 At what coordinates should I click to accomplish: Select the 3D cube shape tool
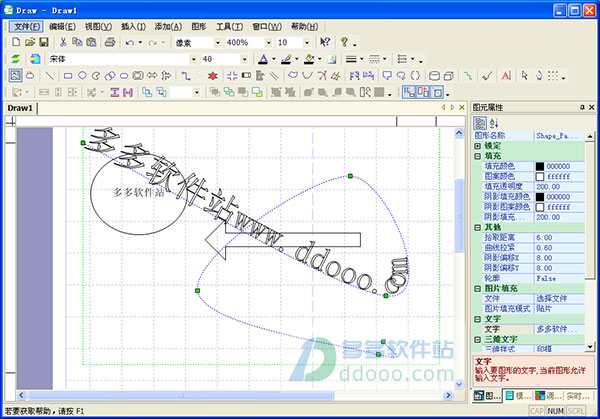coord(448,76)
